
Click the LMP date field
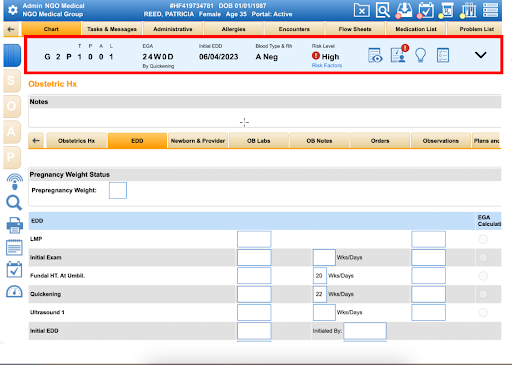point(254,239)
